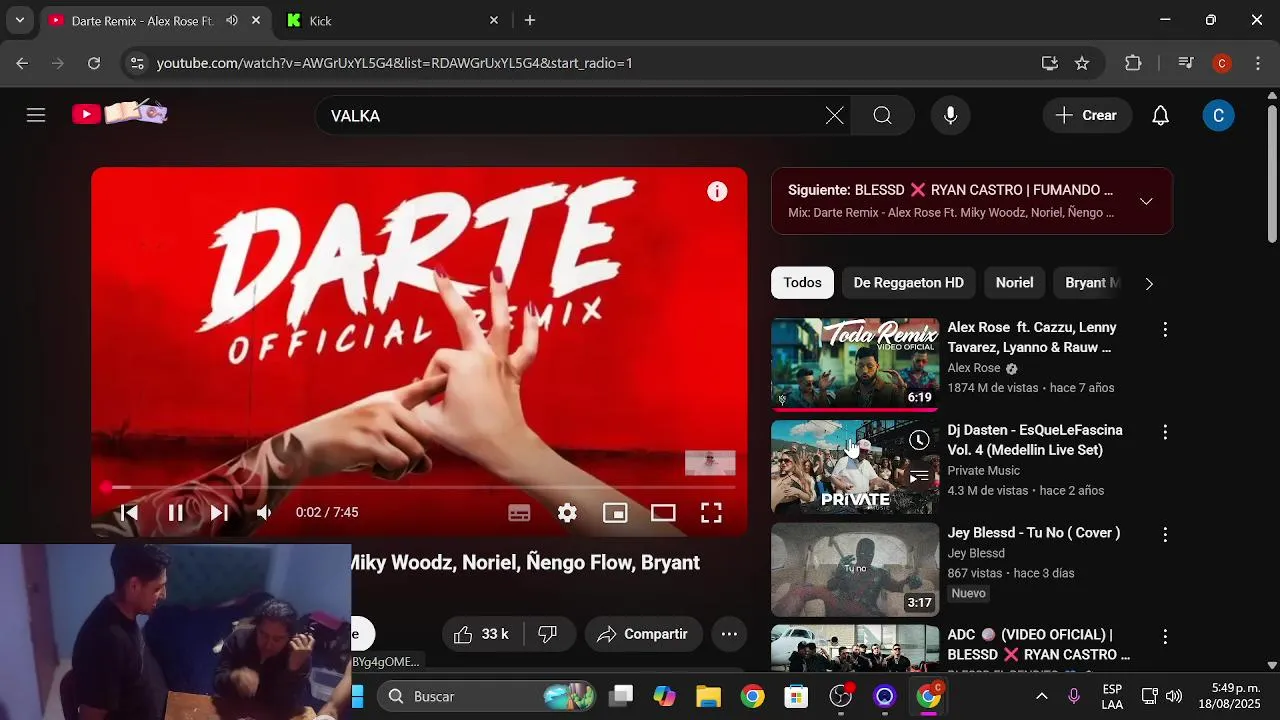This screenshot has height=720, width=1280.
Task: Add Dj Dasten video to the queue
Action: click(x=919, y=477)
